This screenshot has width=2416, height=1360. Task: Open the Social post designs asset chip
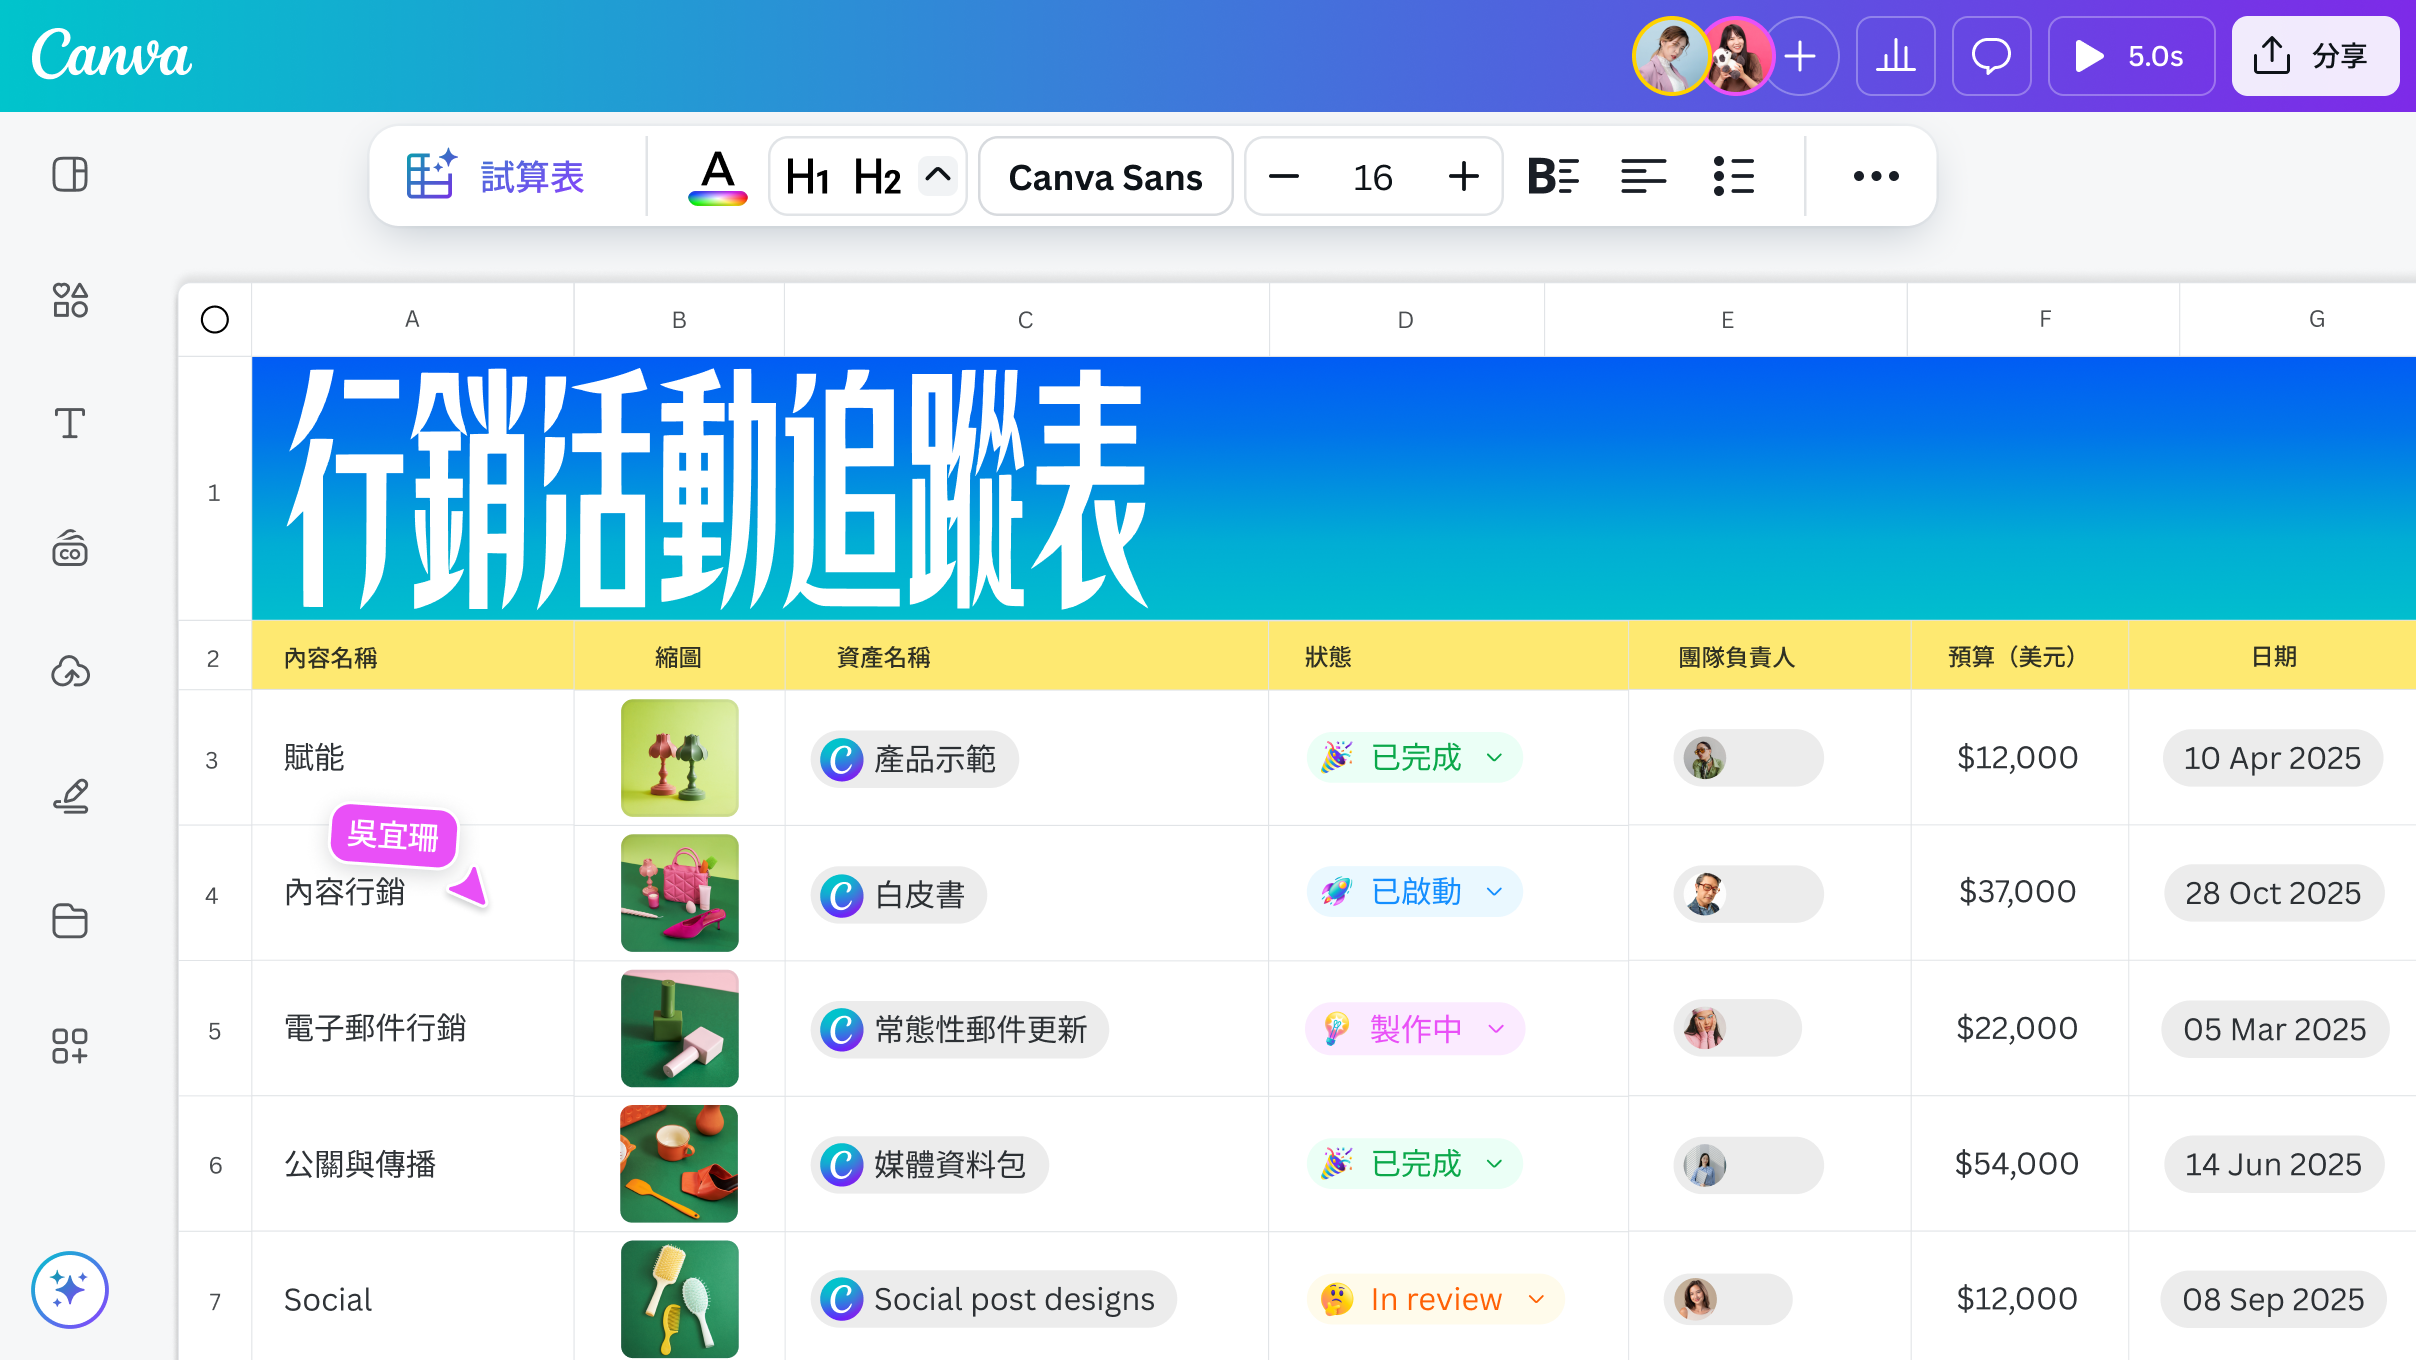[993, 1300]
